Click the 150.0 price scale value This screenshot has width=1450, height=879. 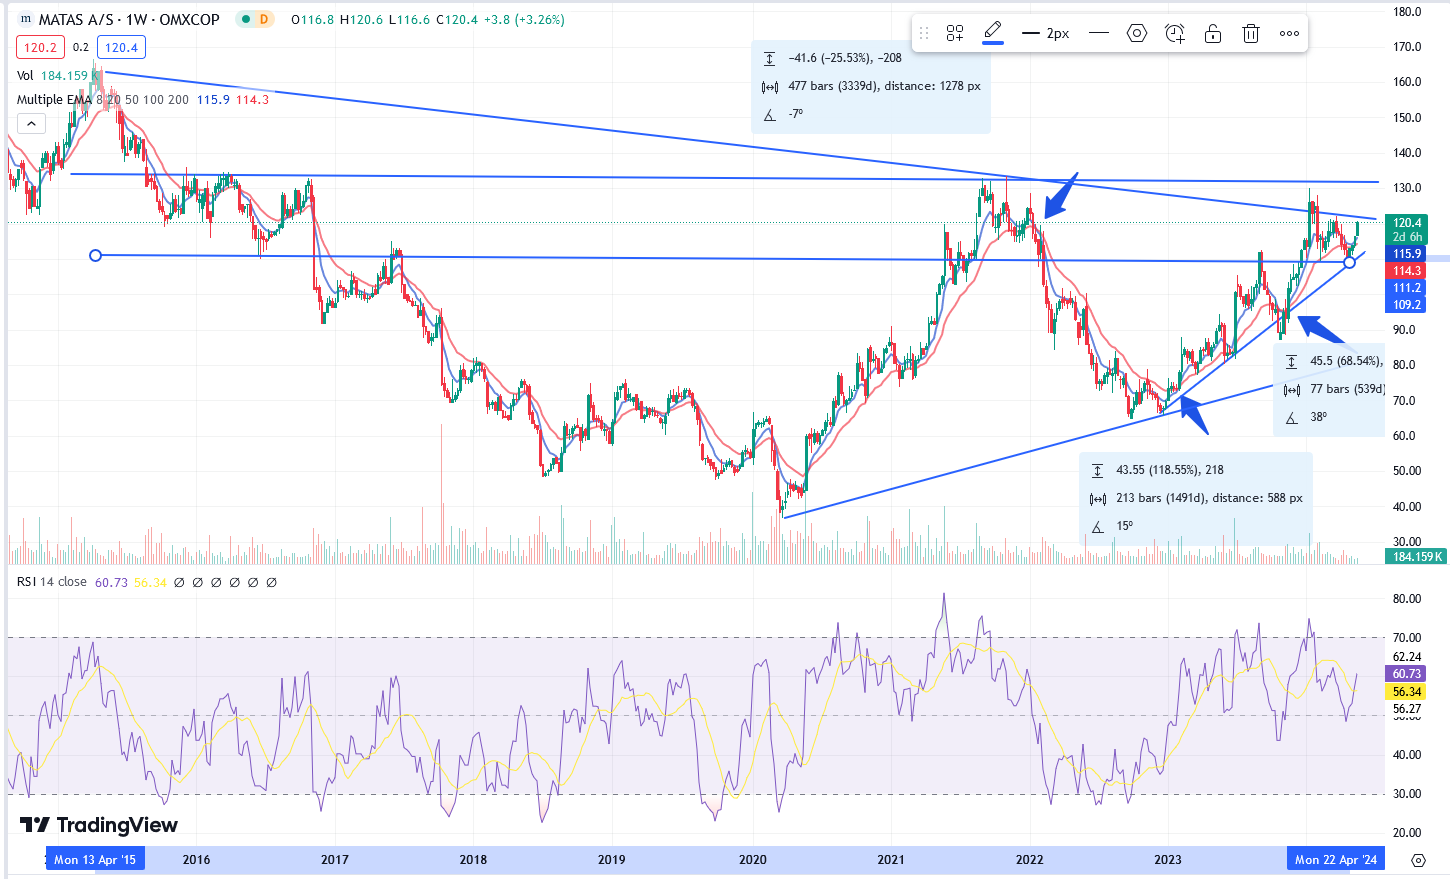tap(1407, 118)
